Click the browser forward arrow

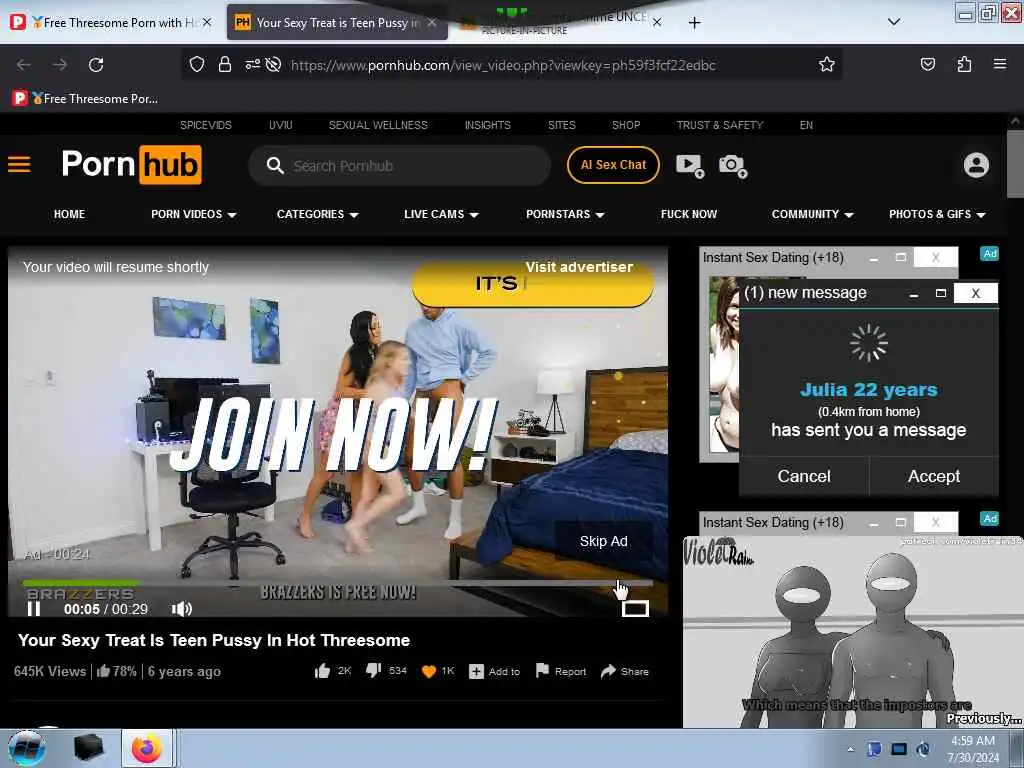pyautogui.click(x=60, y=65)
